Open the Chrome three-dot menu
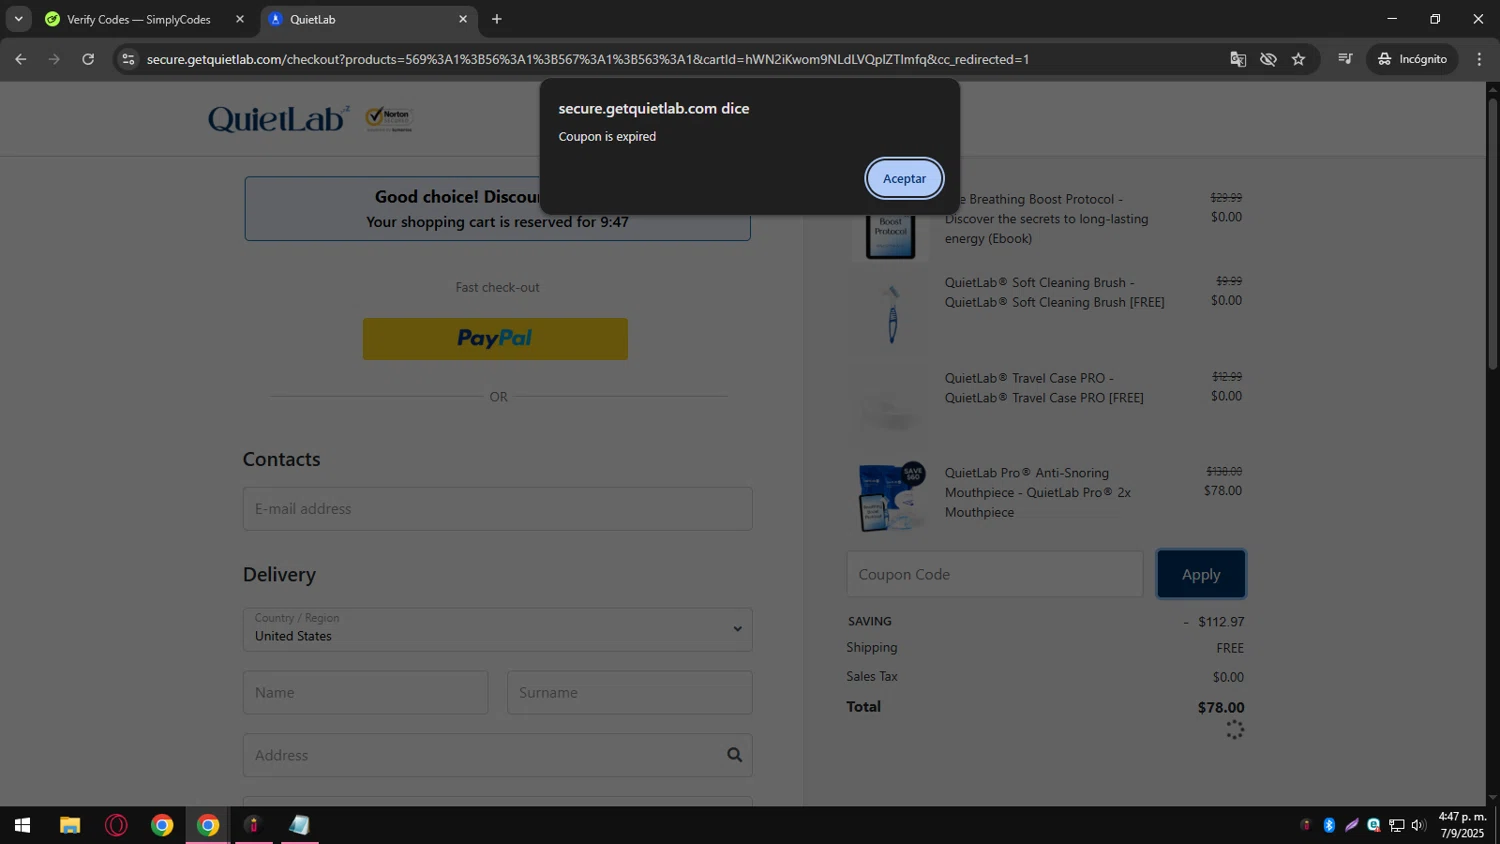This screenshot has height=844, width=1500. [1479, 59]
